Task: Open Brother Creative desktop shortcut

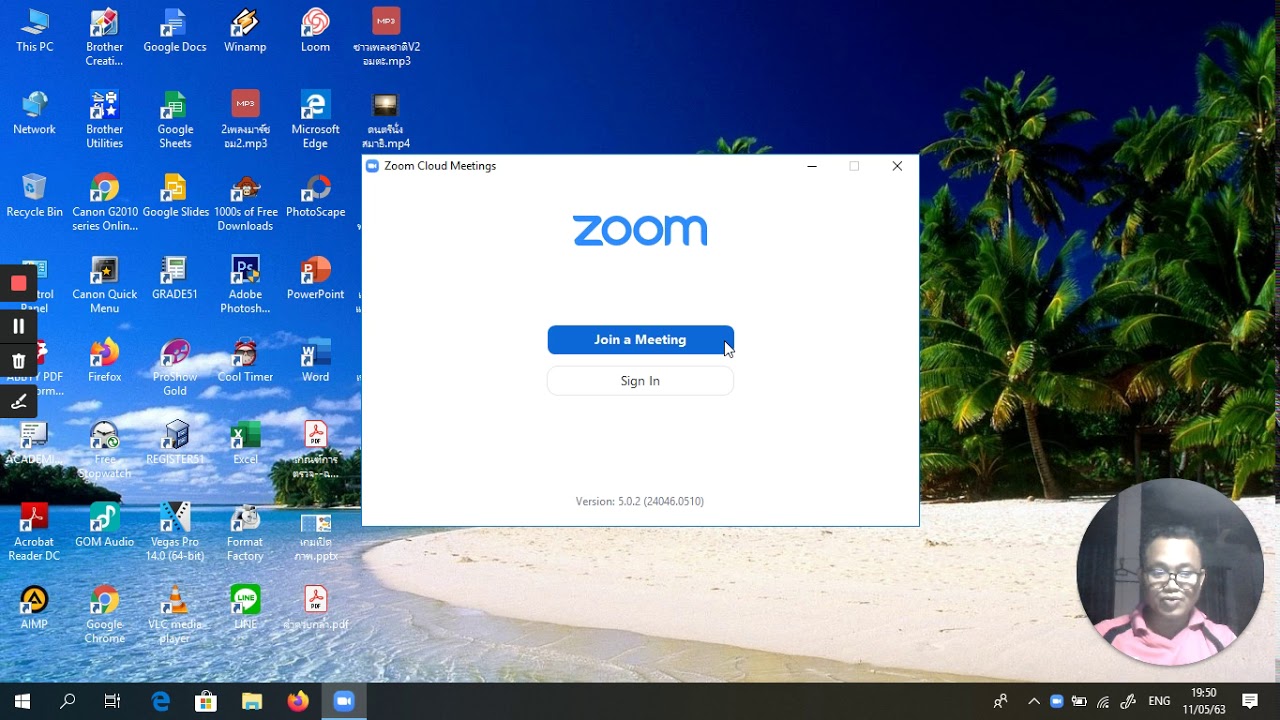Action: (x=104, y=38)
